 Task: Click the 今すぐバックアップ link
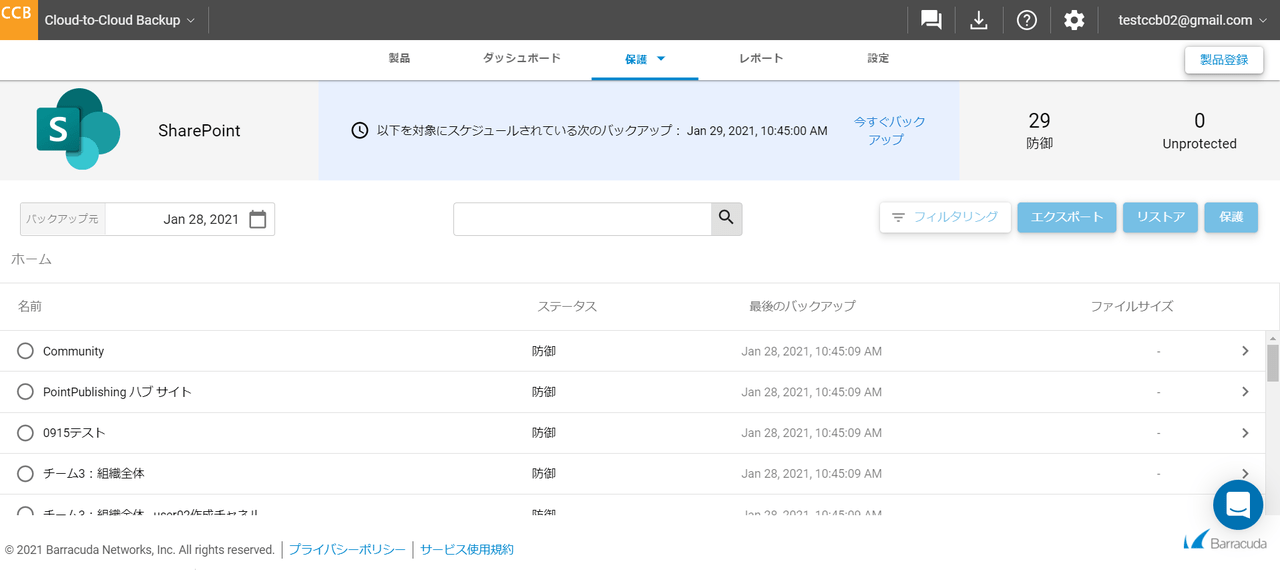coord(889,131)
